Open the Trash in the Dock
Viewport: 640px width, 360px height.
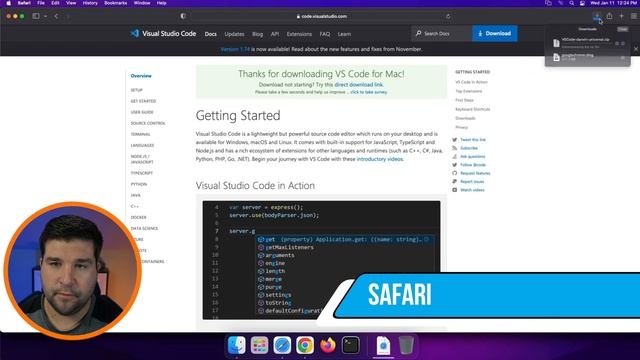click(406, 345)
